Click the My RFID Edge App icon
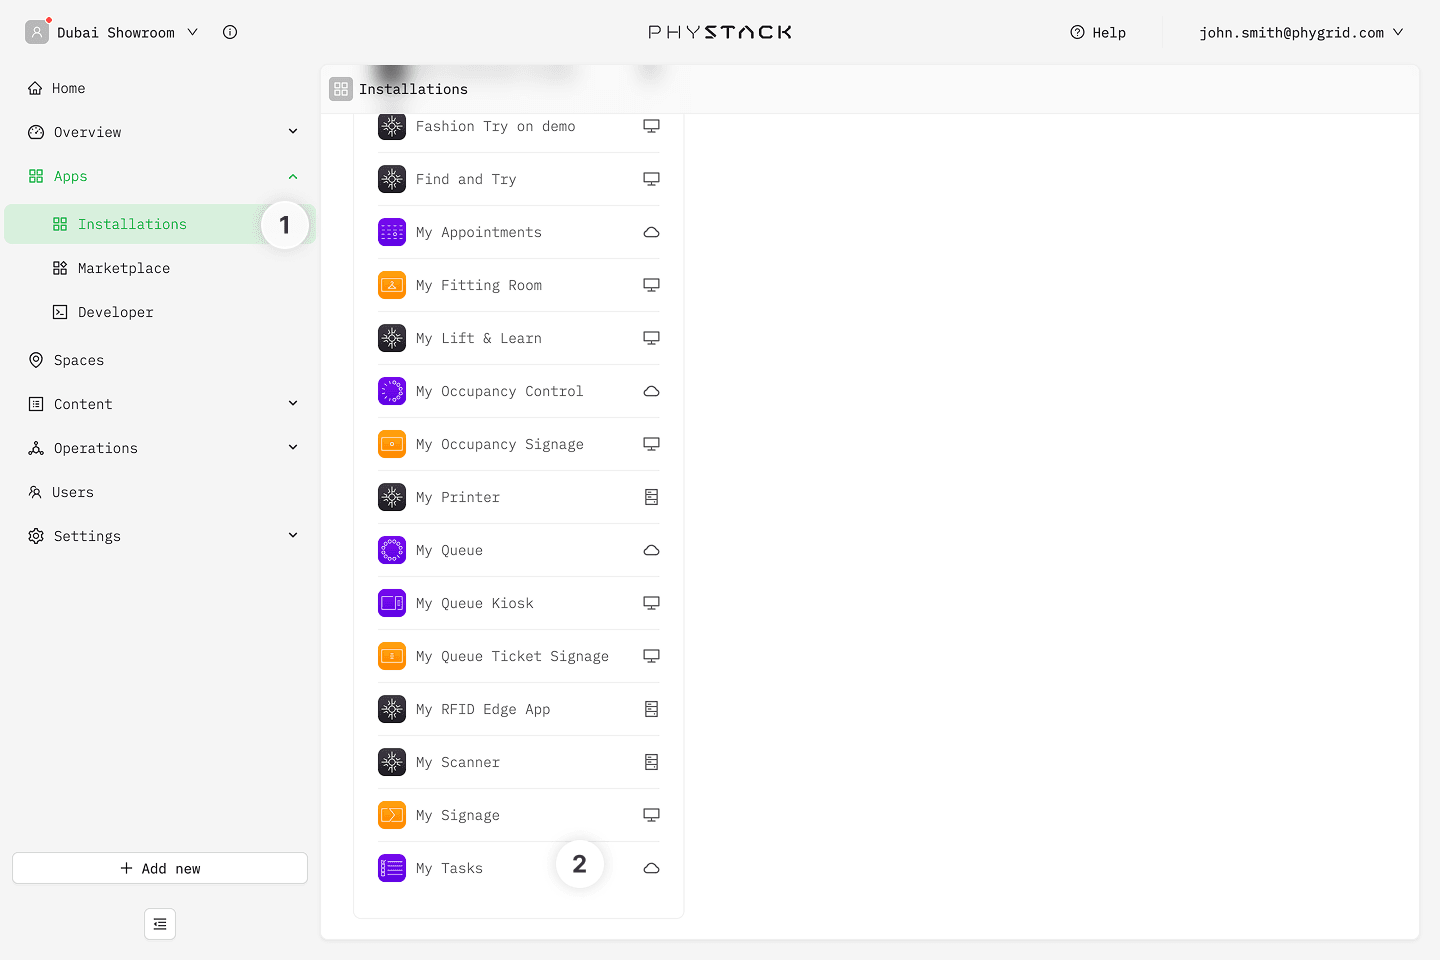This screenshot has width=1440, height=960. (392, 709)
